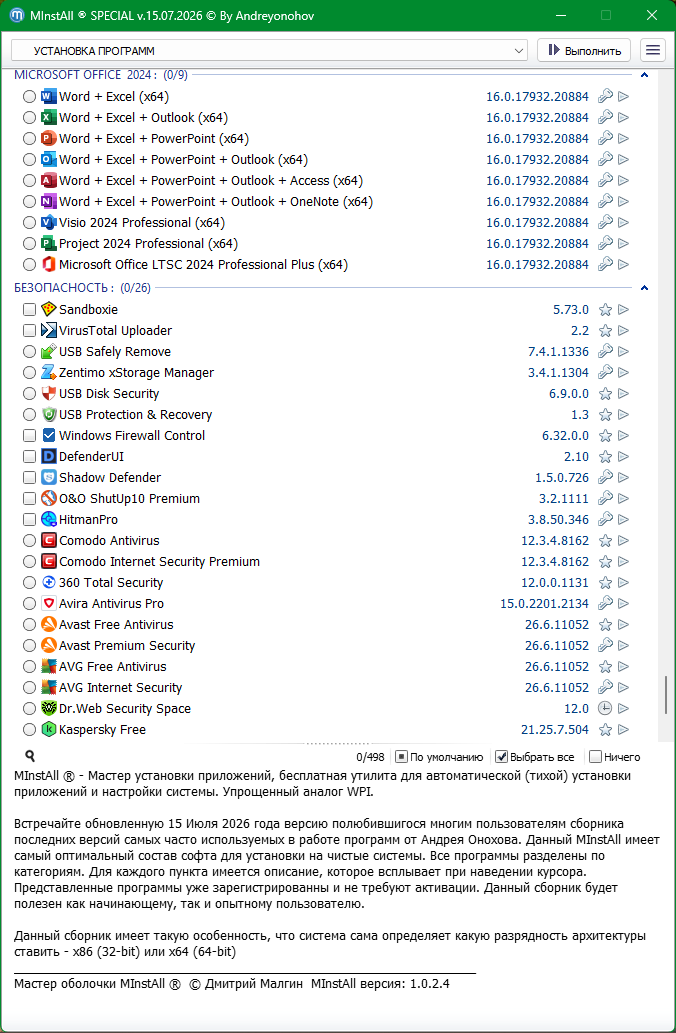Click the key icon for USB Safely Remove
This screenshot has width=676, height=1033.
(605, 352)
